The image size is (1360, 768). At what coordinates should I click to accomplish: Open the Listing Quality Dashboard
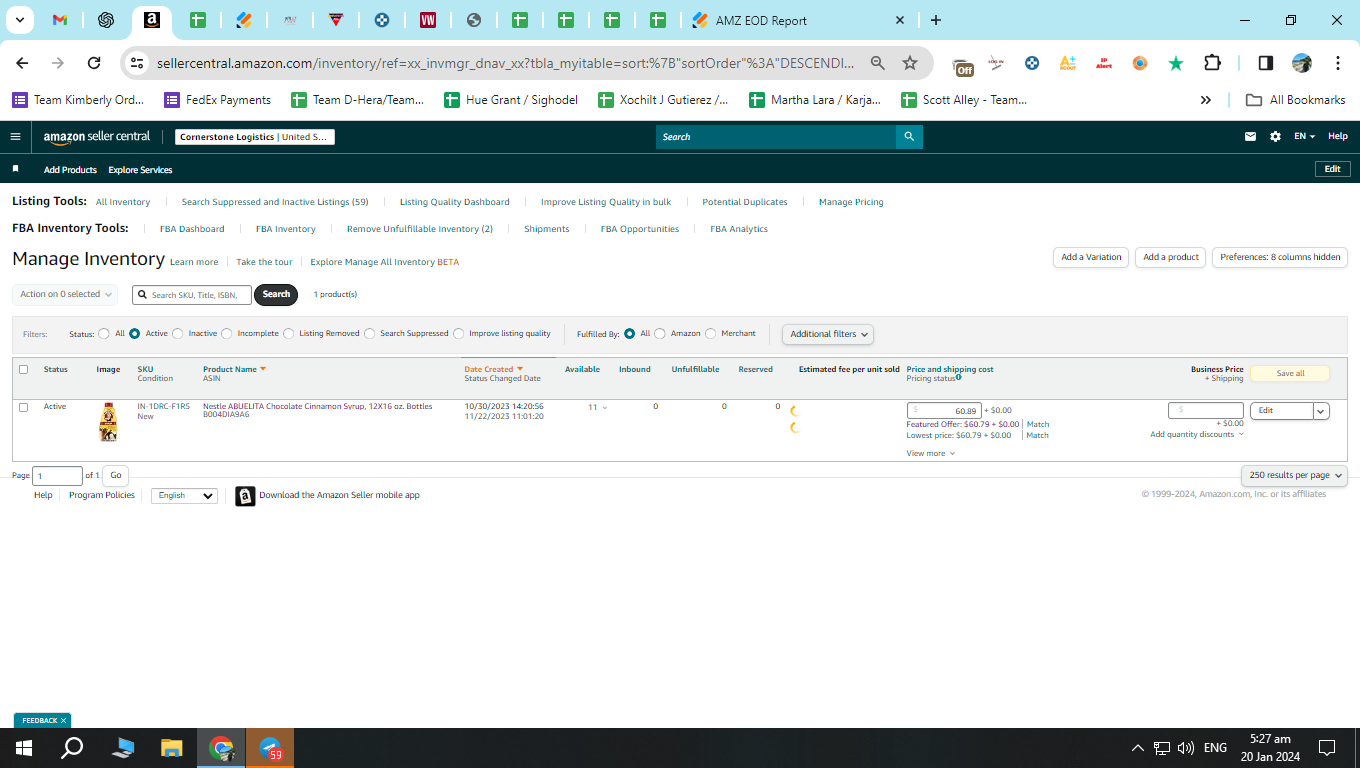[454, 202]
